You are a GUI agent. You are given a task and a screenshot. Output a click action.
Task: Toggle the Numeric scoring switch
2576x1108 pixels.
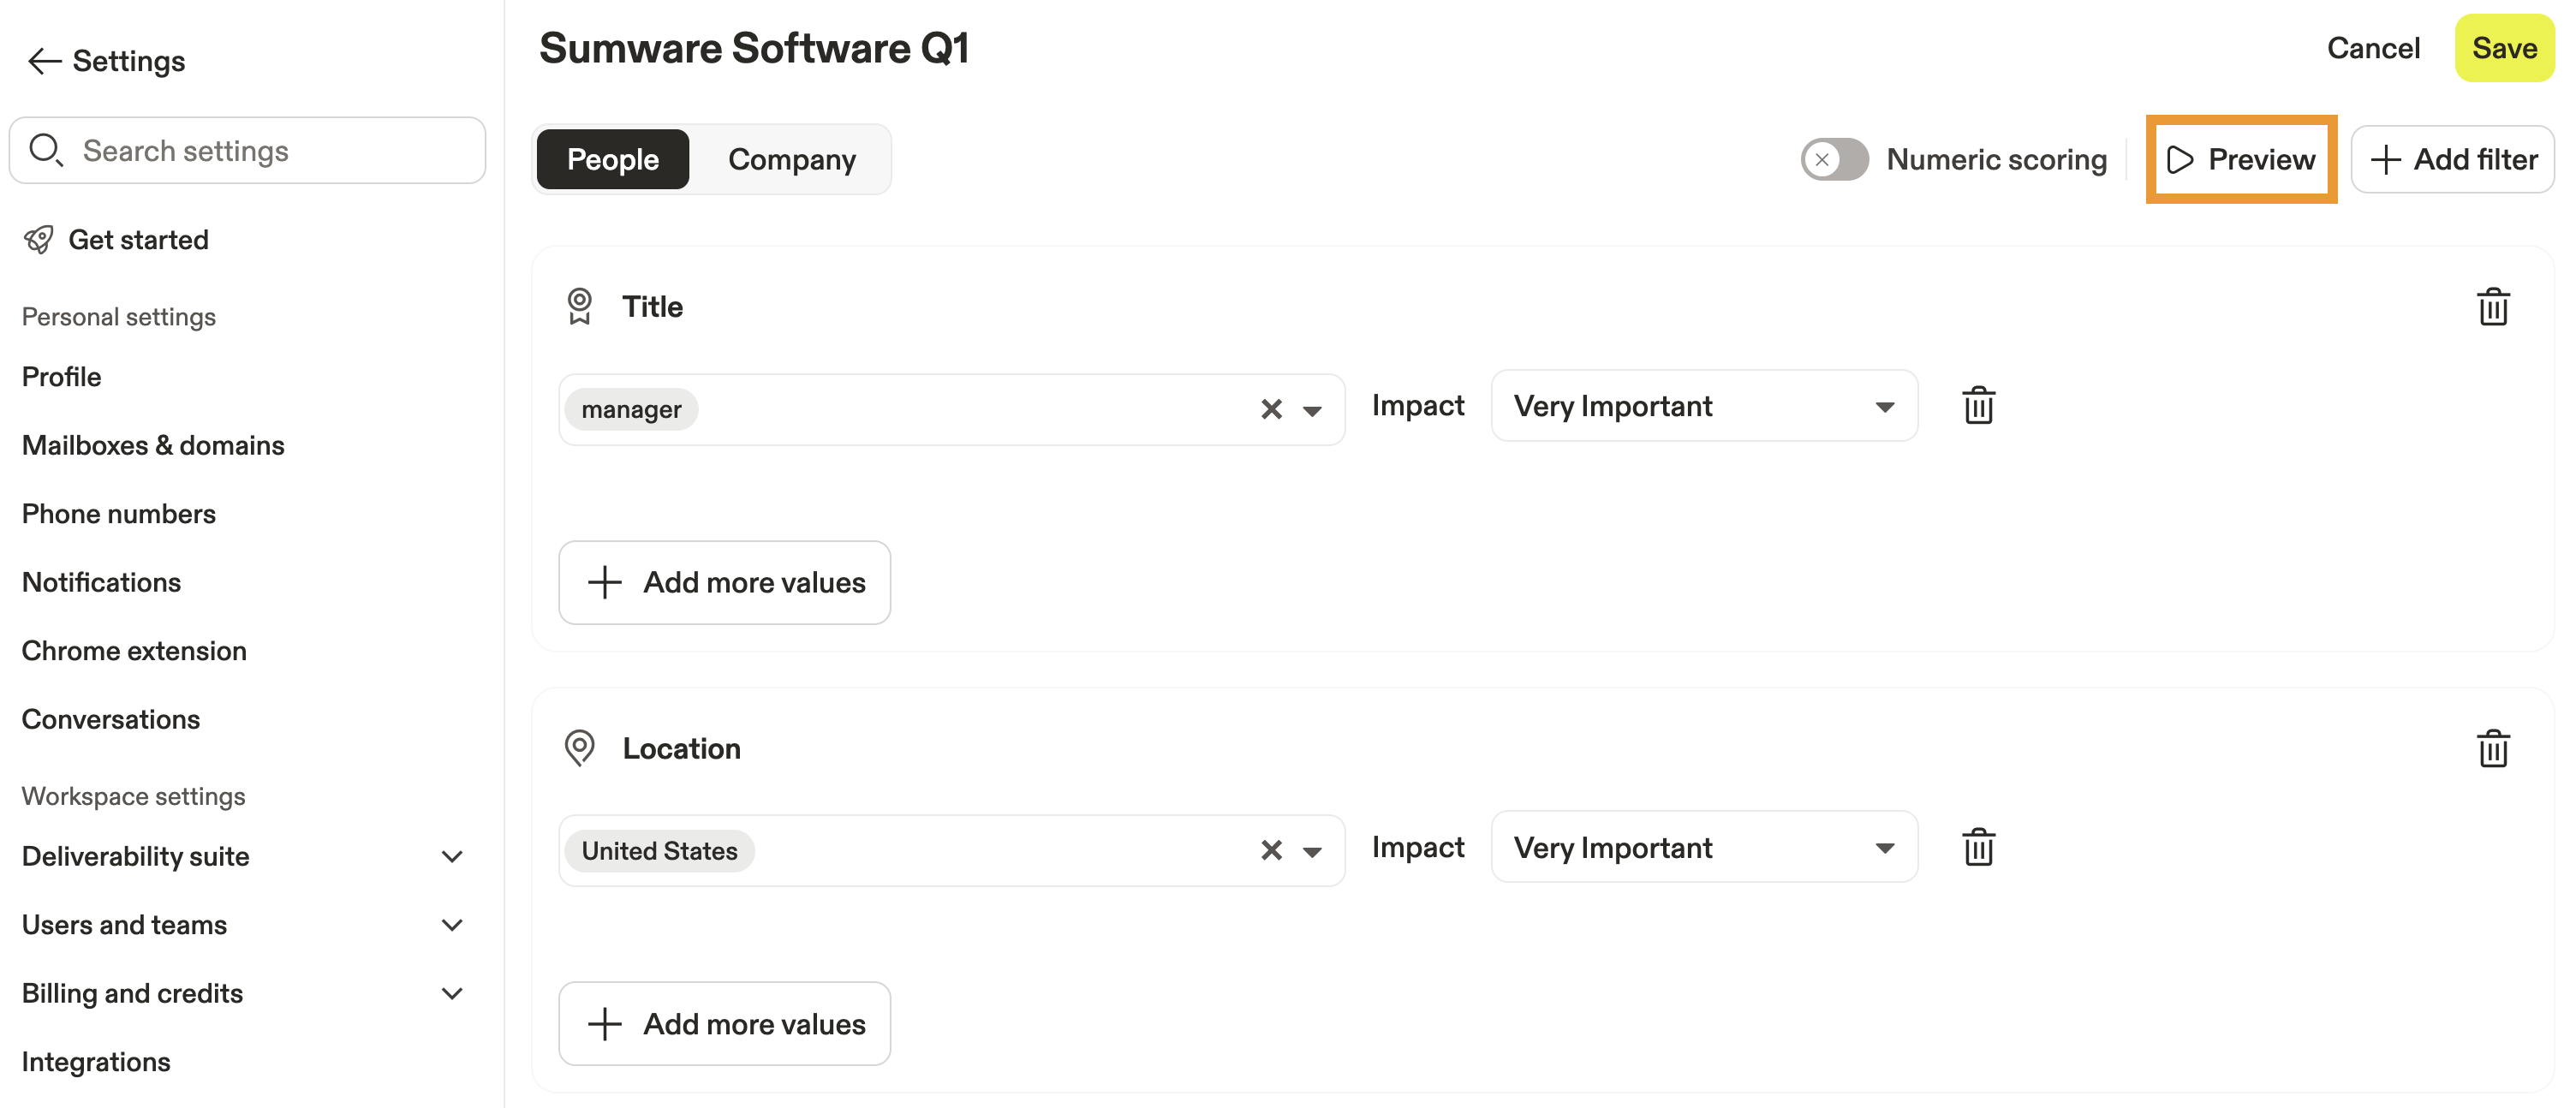point(1834,159)
